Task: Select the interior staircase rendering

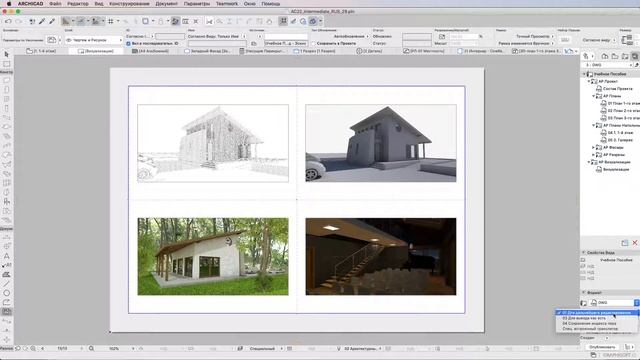Action: coord(381,256)
